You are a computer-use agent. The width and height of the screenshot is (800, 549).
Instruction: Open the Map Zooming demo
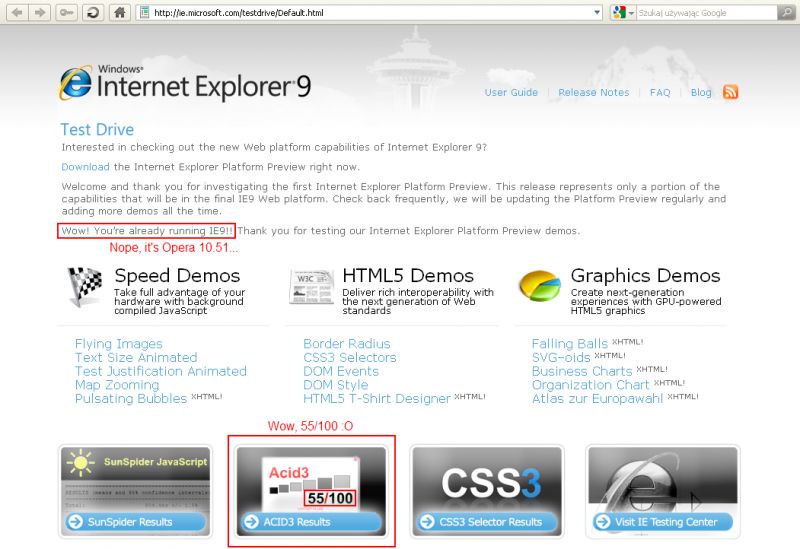[117, 385]
